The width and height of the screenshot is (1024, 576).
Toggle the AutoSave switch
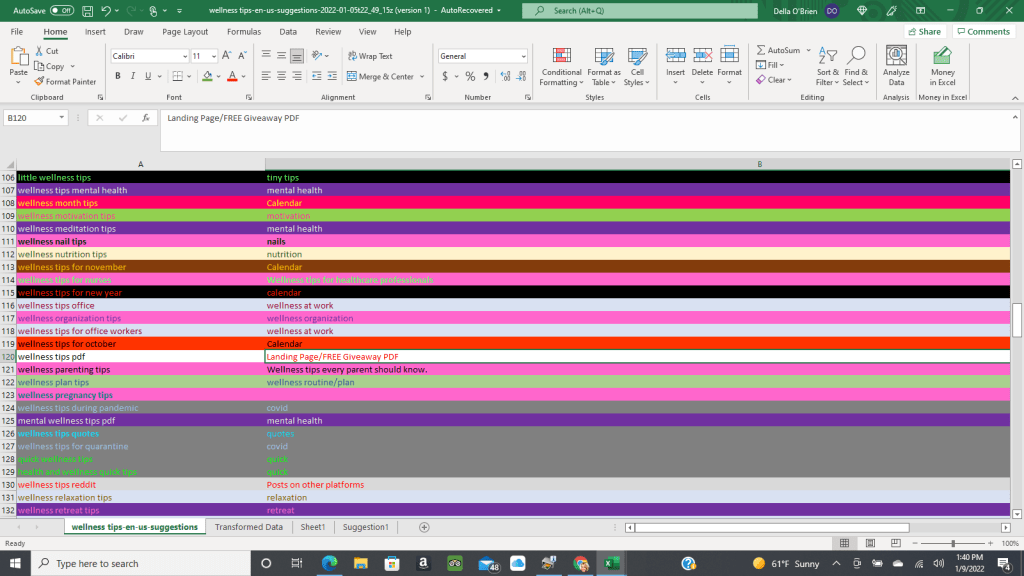click(62, 10)
